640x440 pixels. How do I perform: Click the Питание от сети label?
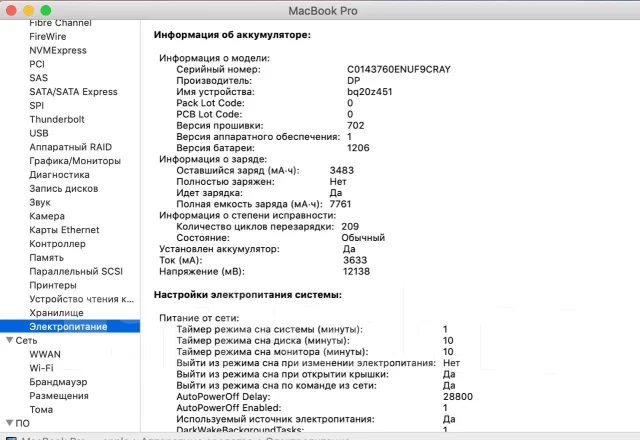click(x=199, y=318)
